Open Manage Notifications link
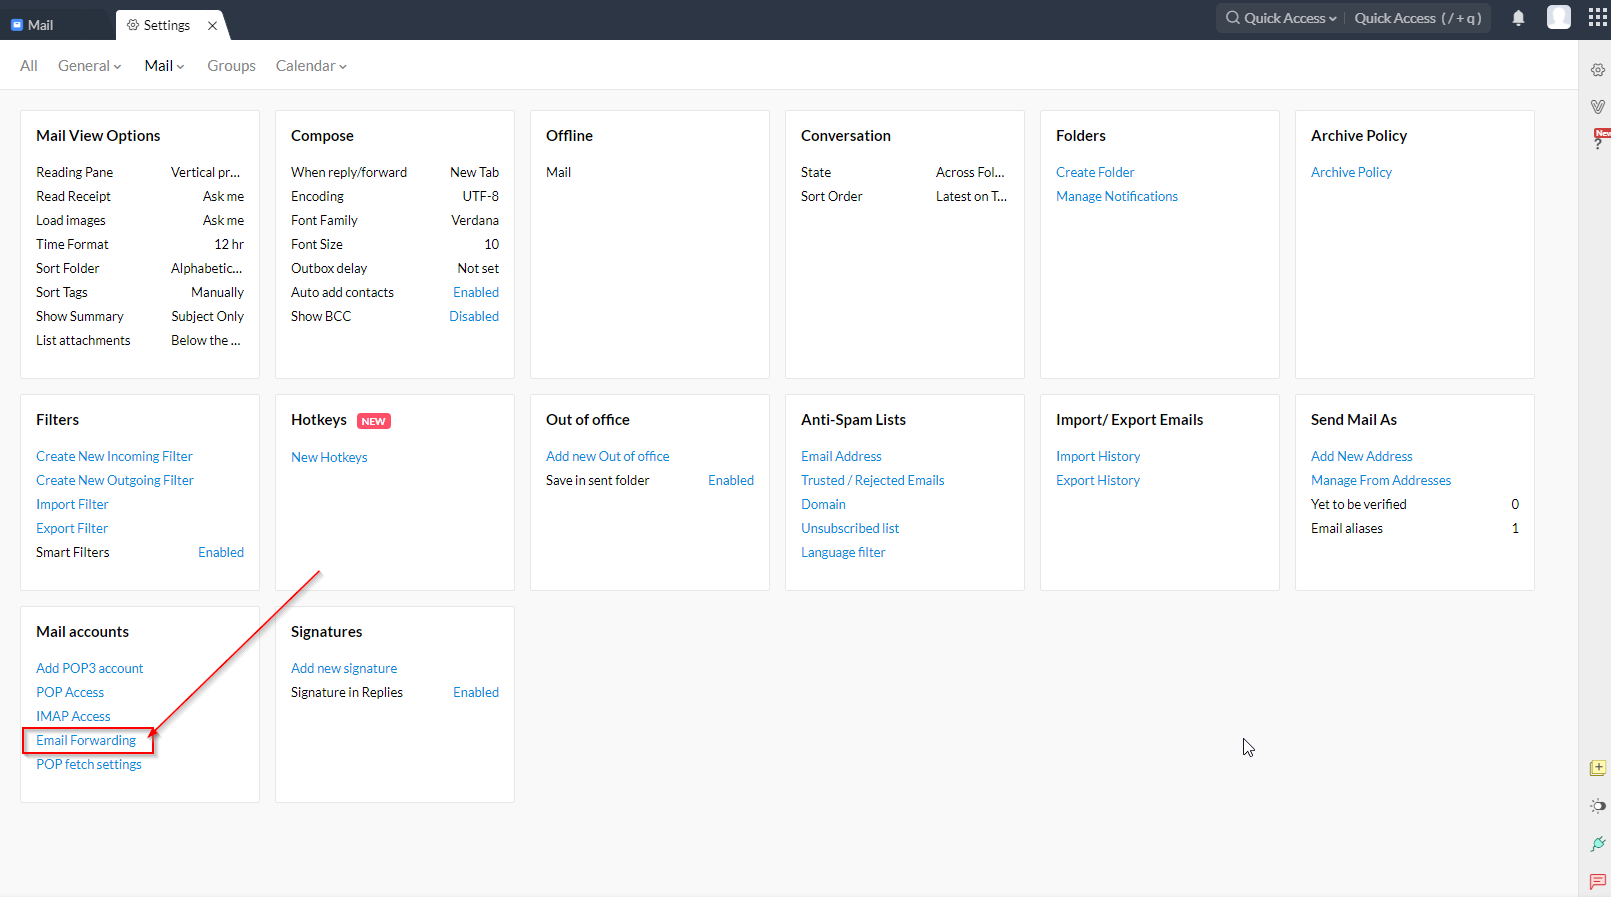Viewport: 1611px width, 897px height. pyautogui.click(x=1117, y=196)
